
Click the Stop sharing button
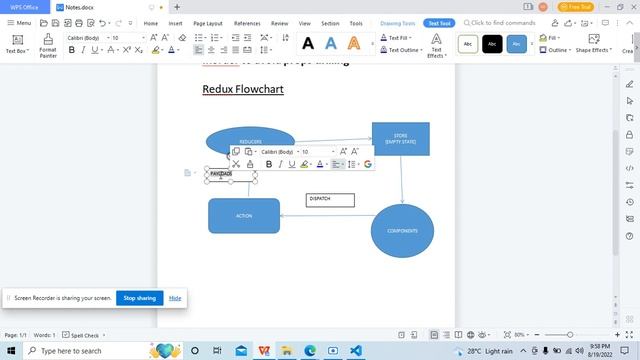point(140,298)
